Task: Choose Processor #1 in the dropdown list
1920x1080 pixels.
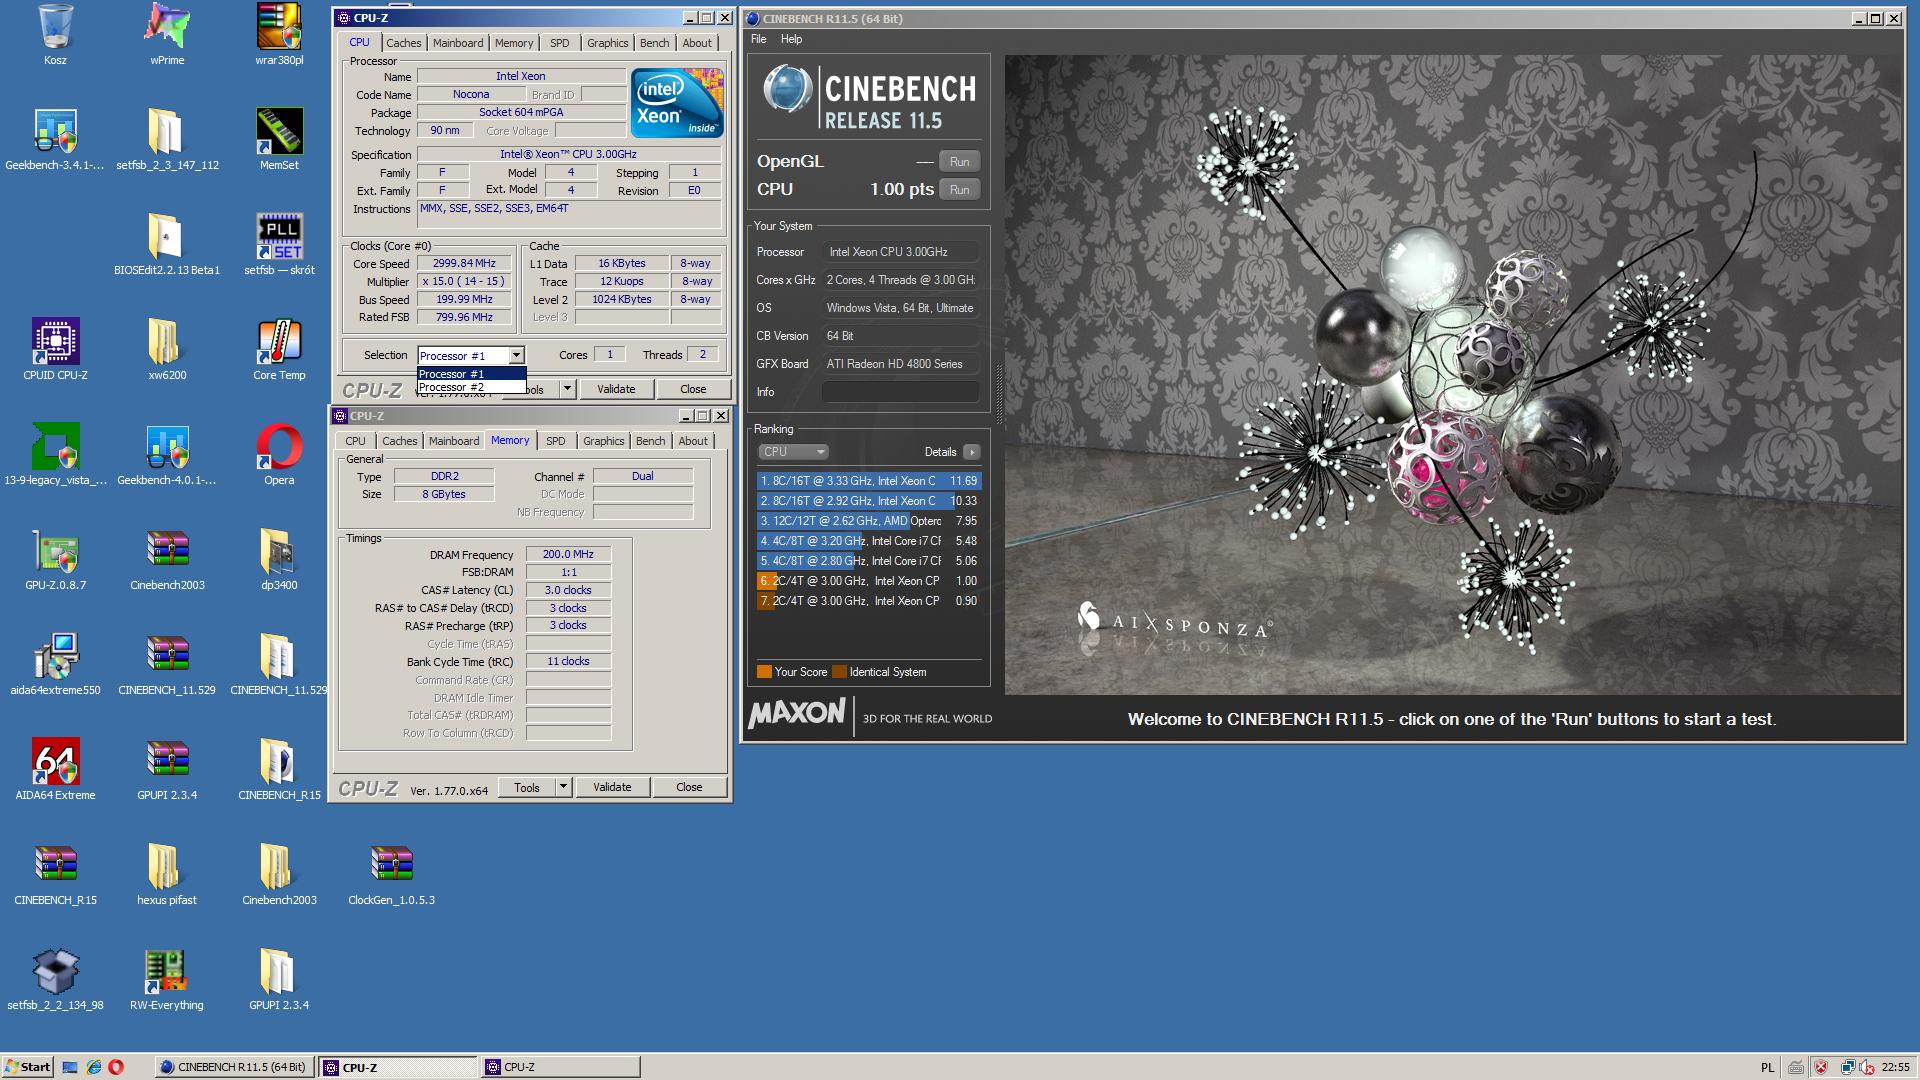Action: (x=470, y=374)
